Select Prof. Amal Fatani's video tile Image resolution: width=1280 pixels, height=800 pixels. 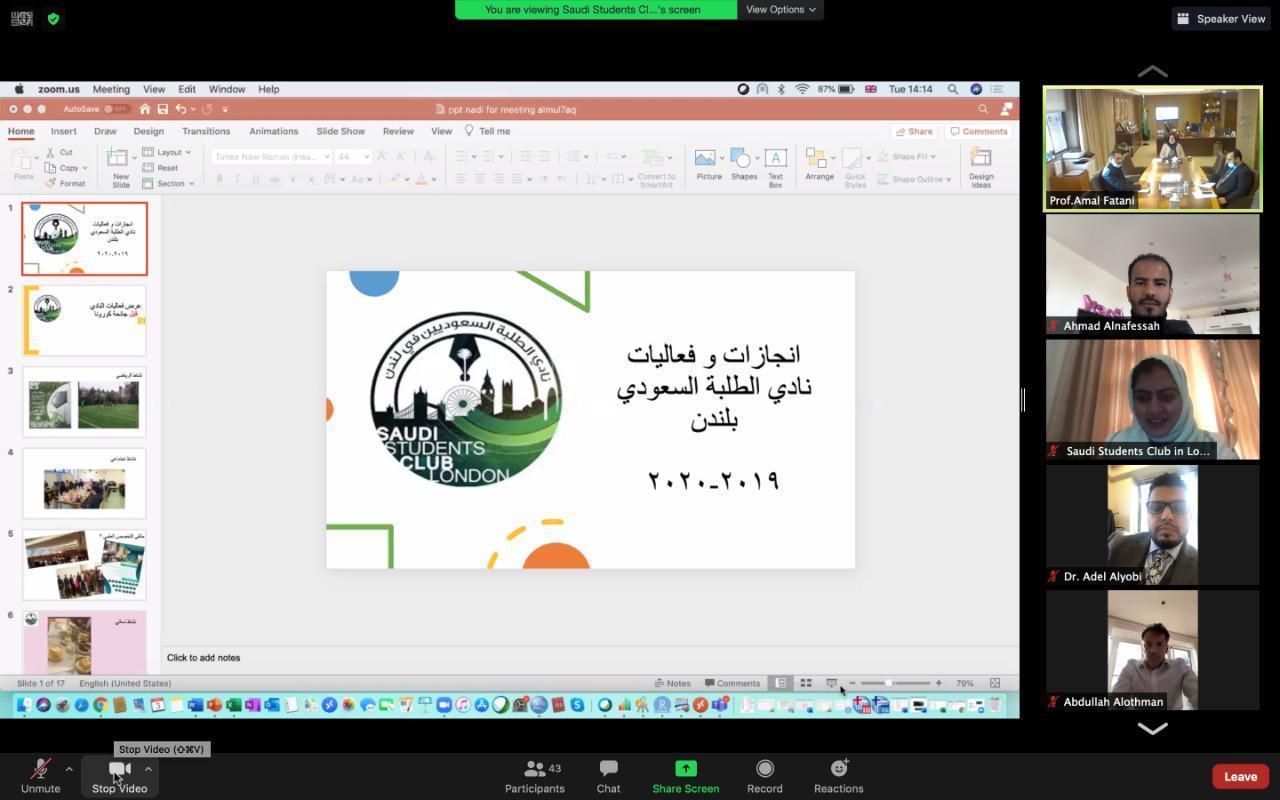coord(1152,149)
